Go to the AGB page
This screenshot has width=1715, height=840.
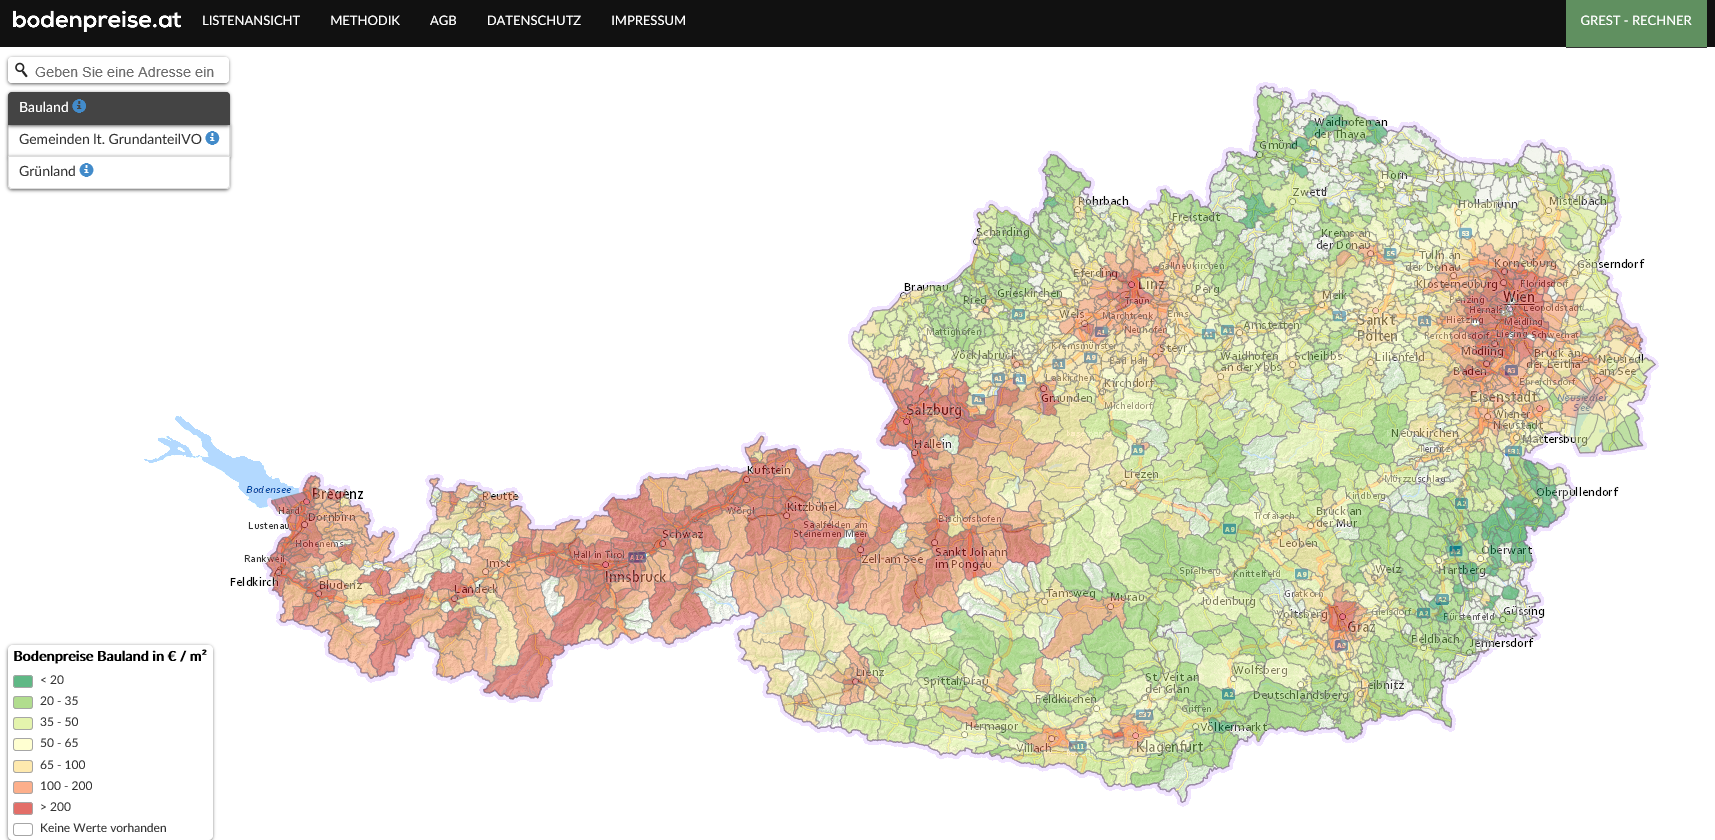pos(443,20)
